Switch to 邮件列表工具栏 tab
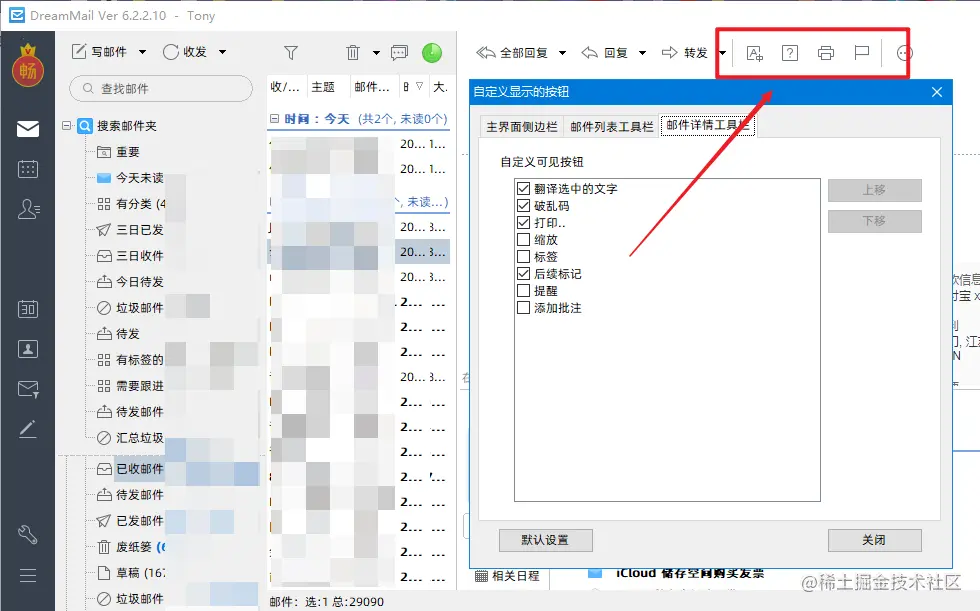The width and height of the screenshot is (980, 611). click(612, 127)
